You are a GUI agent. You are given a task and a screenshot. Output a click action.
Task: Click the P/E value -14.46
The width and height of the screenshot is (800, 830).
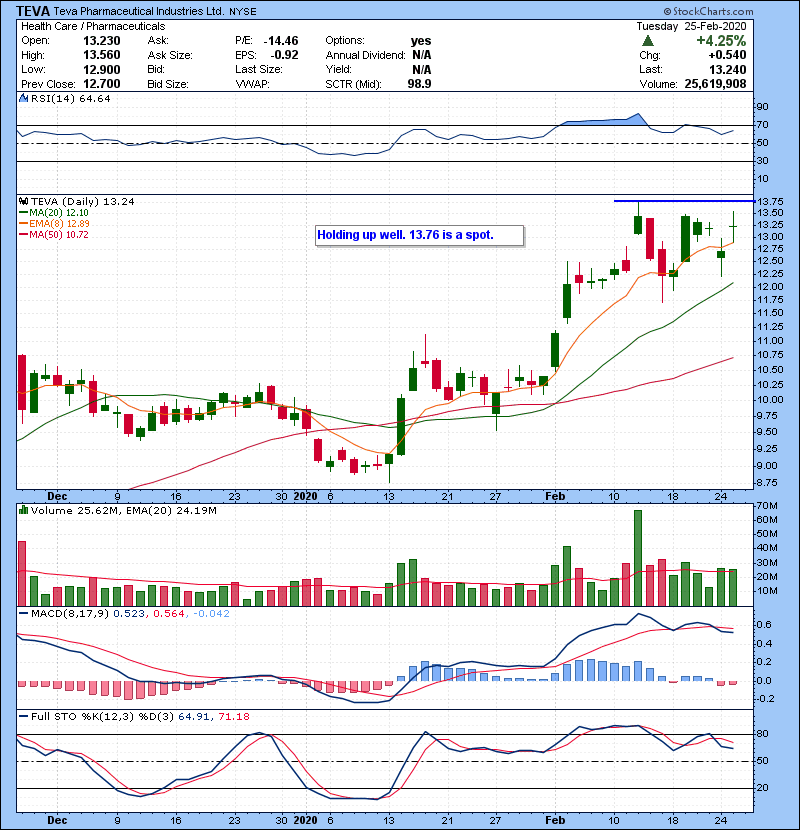click(281, 41)
